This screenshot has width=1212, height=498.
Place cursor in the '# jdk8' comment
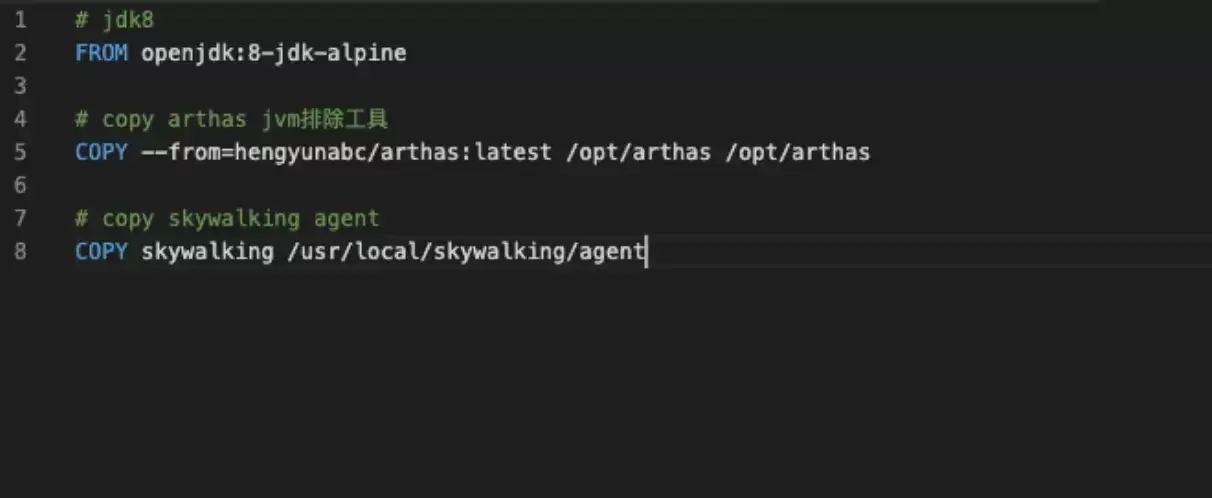tap(115, 20)
